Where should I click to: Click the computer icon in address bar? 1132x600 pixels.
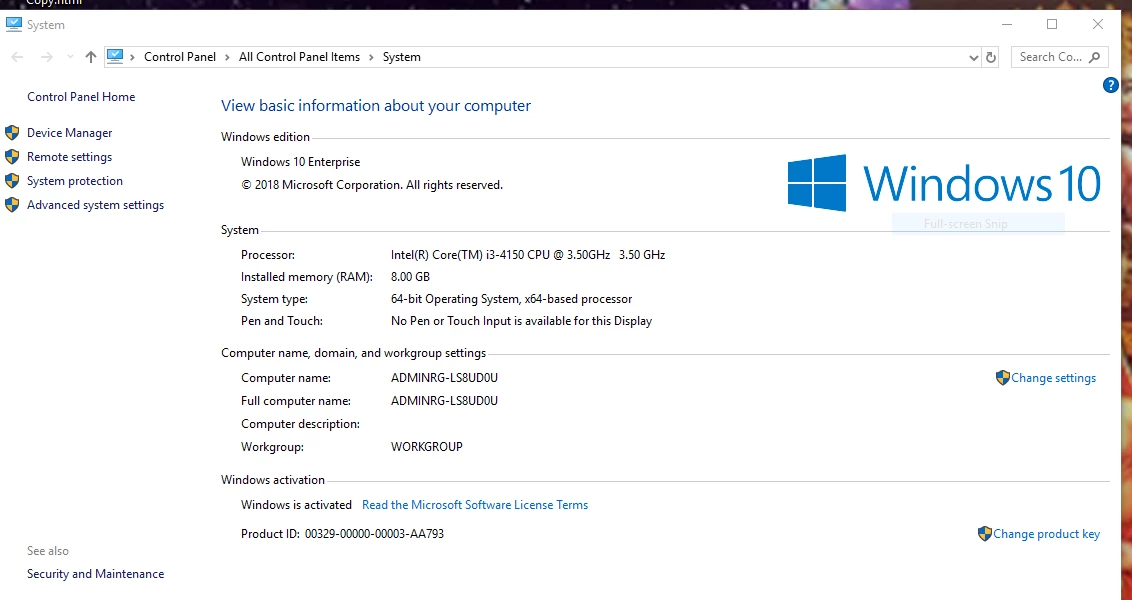tap(115, 56)
